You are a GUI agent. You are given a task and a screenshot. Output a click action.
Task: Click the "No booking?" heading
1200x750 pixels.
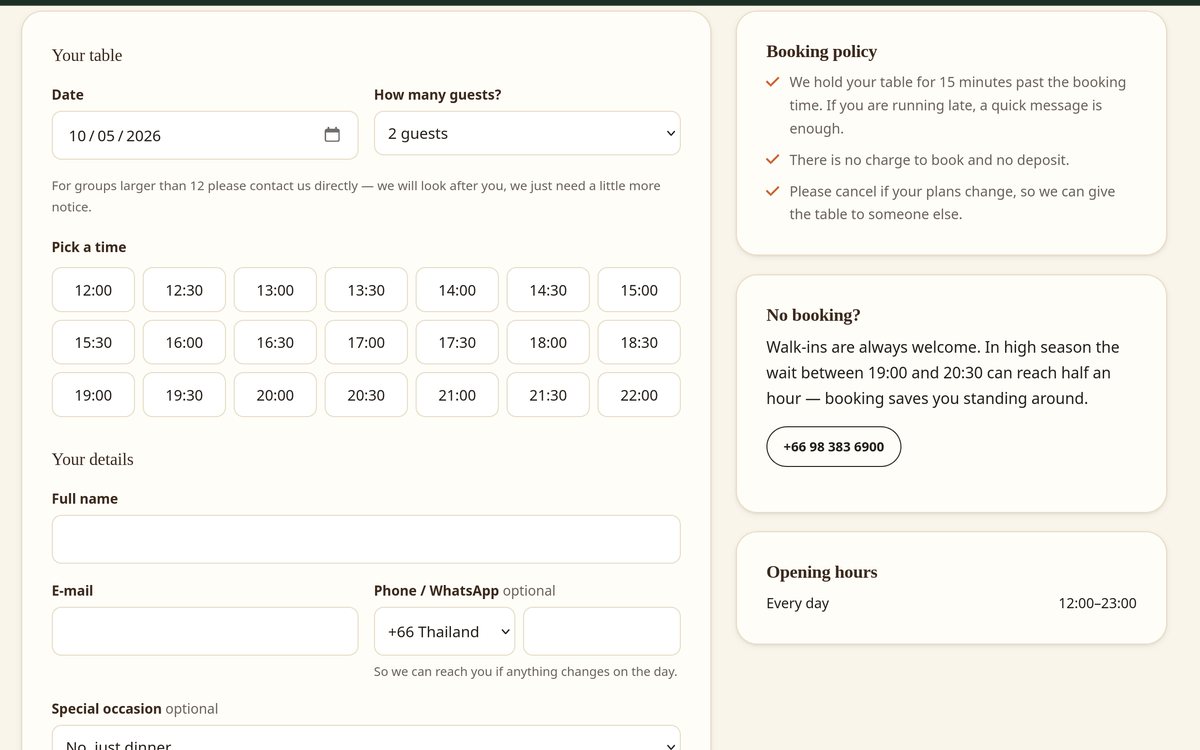click(814, 315)
